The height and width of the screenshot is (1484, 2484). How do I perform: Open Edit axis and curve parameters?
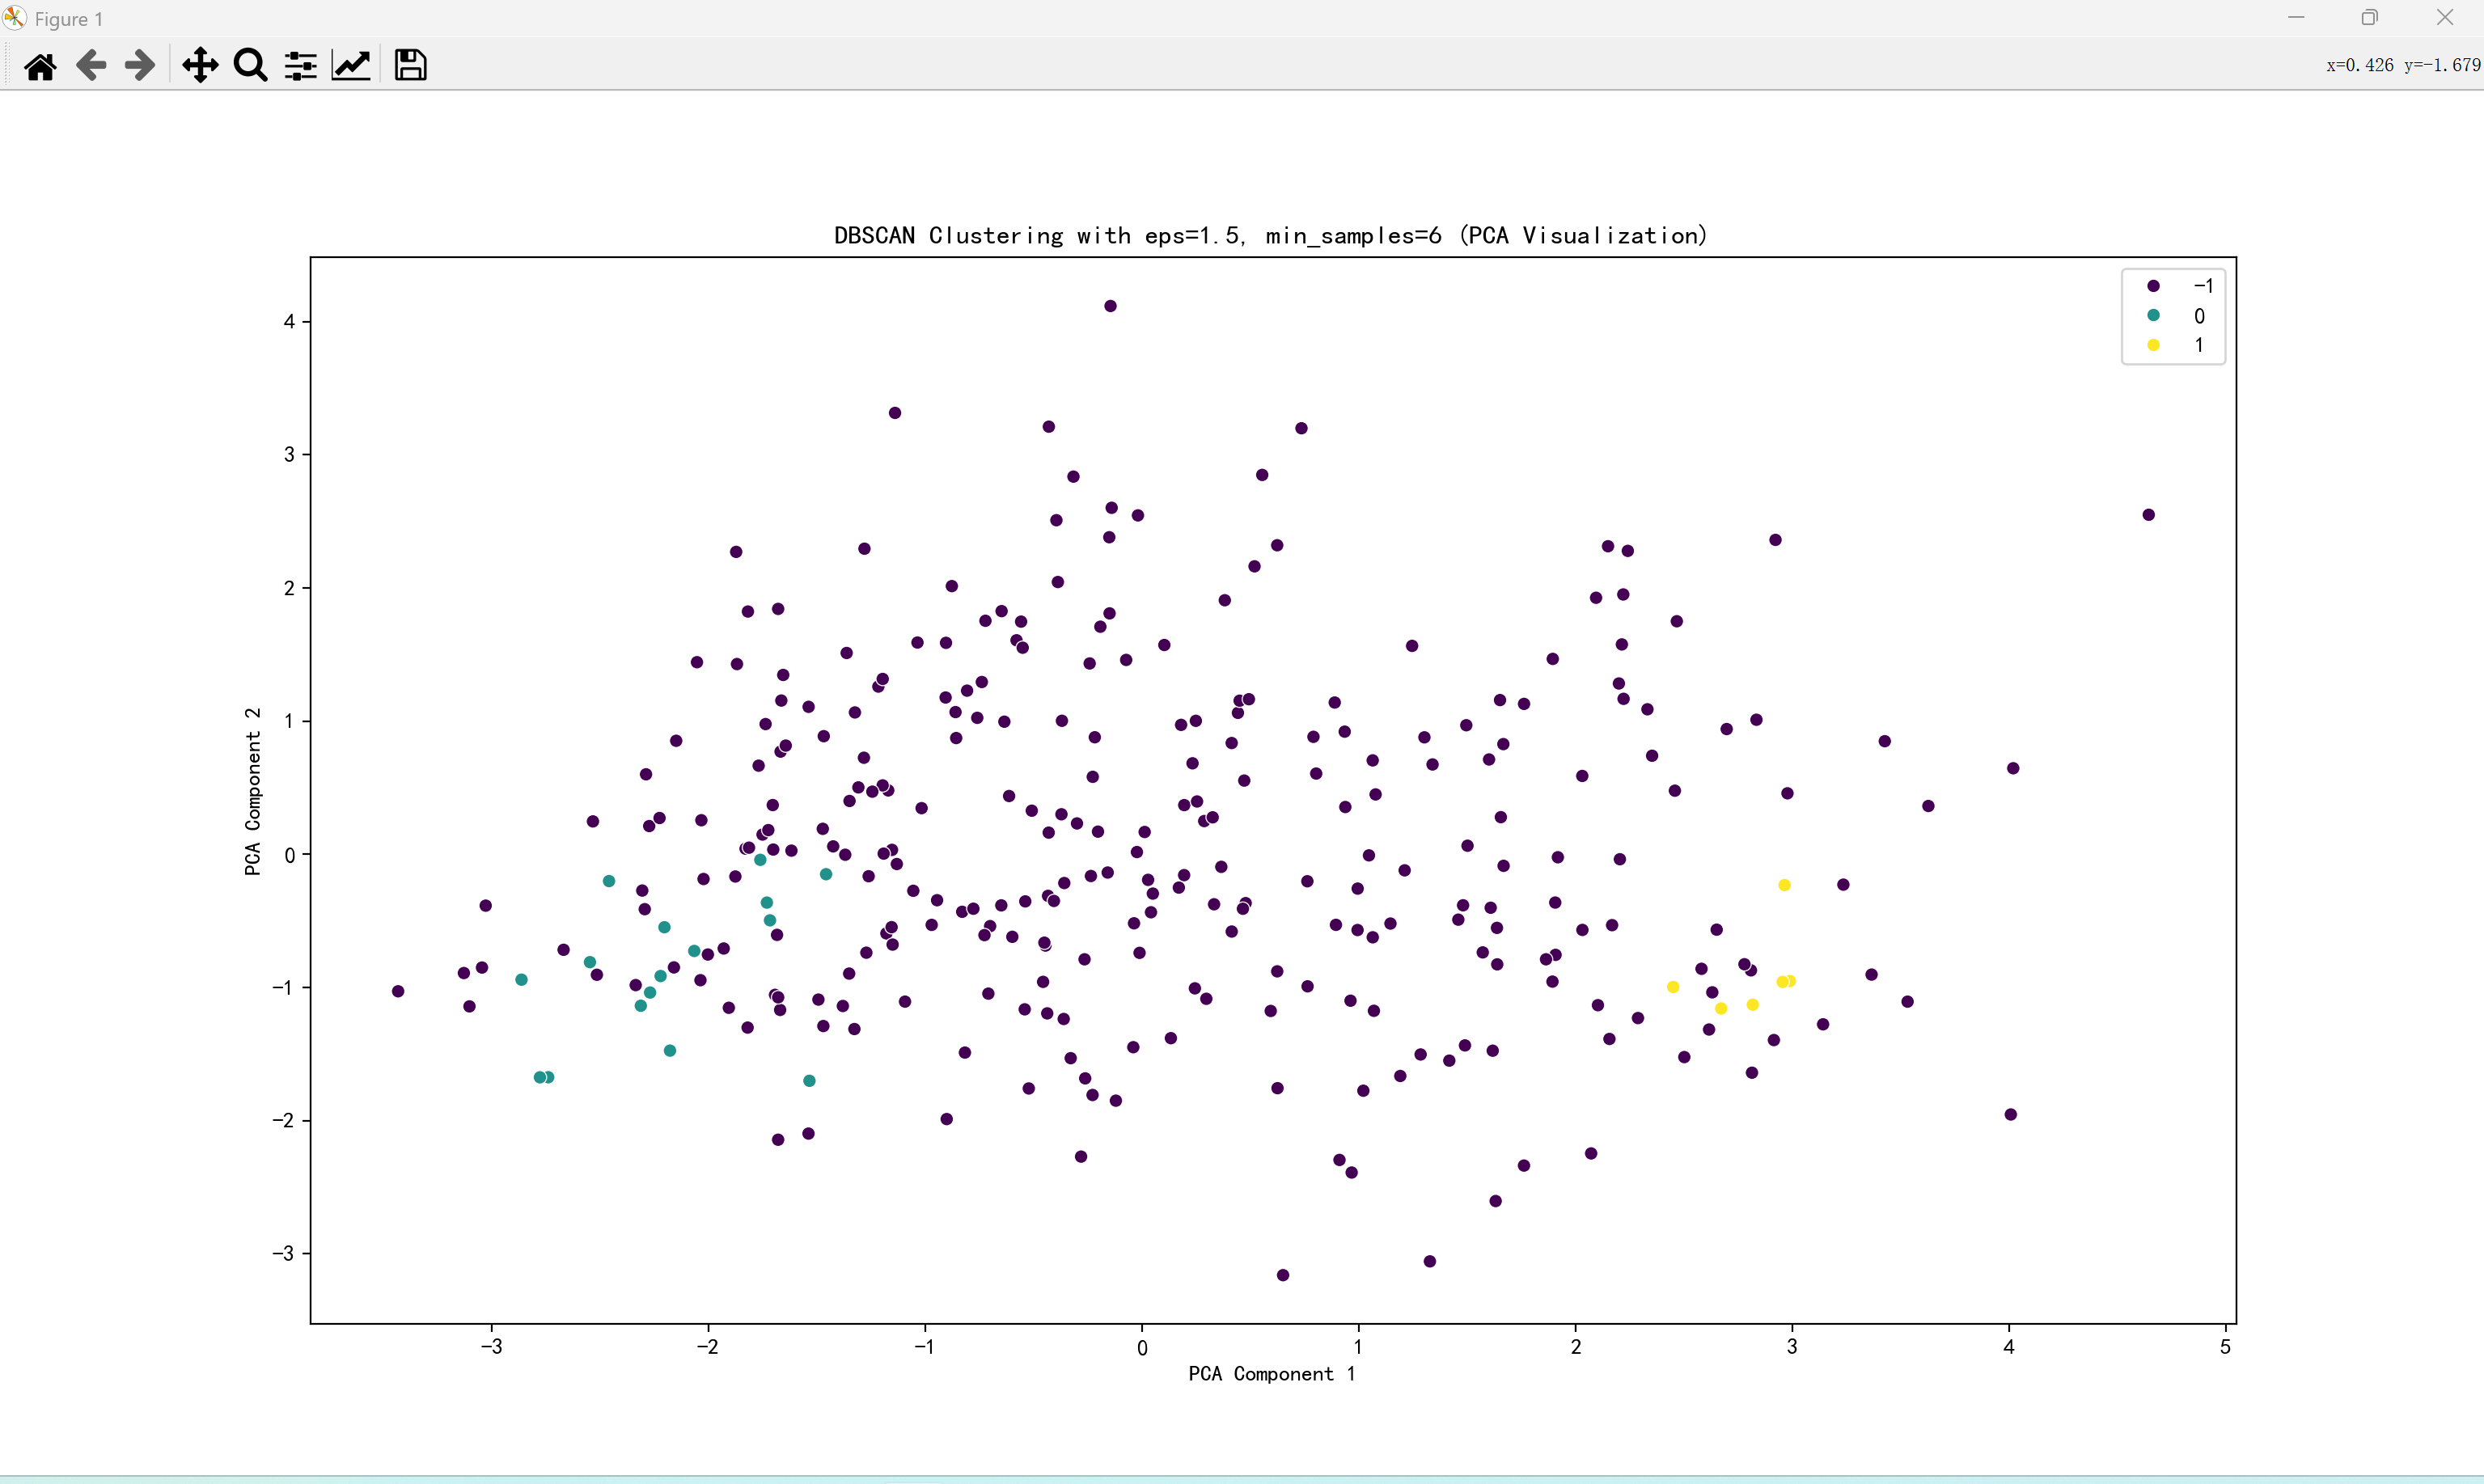pyautogui.click(x=351, y=66)
